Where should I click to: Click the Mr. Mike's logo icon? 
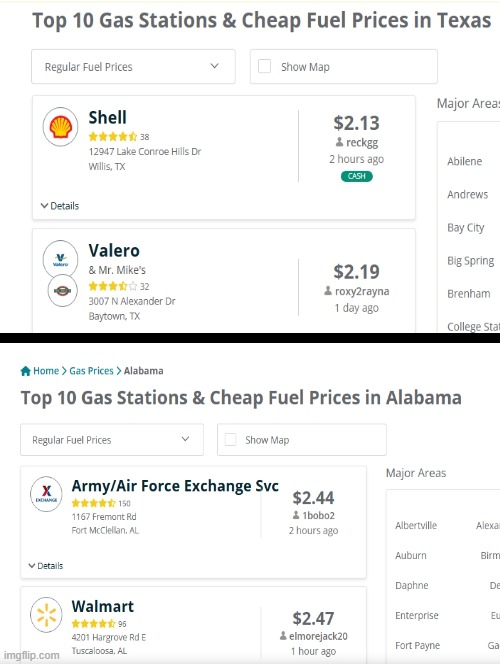click(62, 290)
